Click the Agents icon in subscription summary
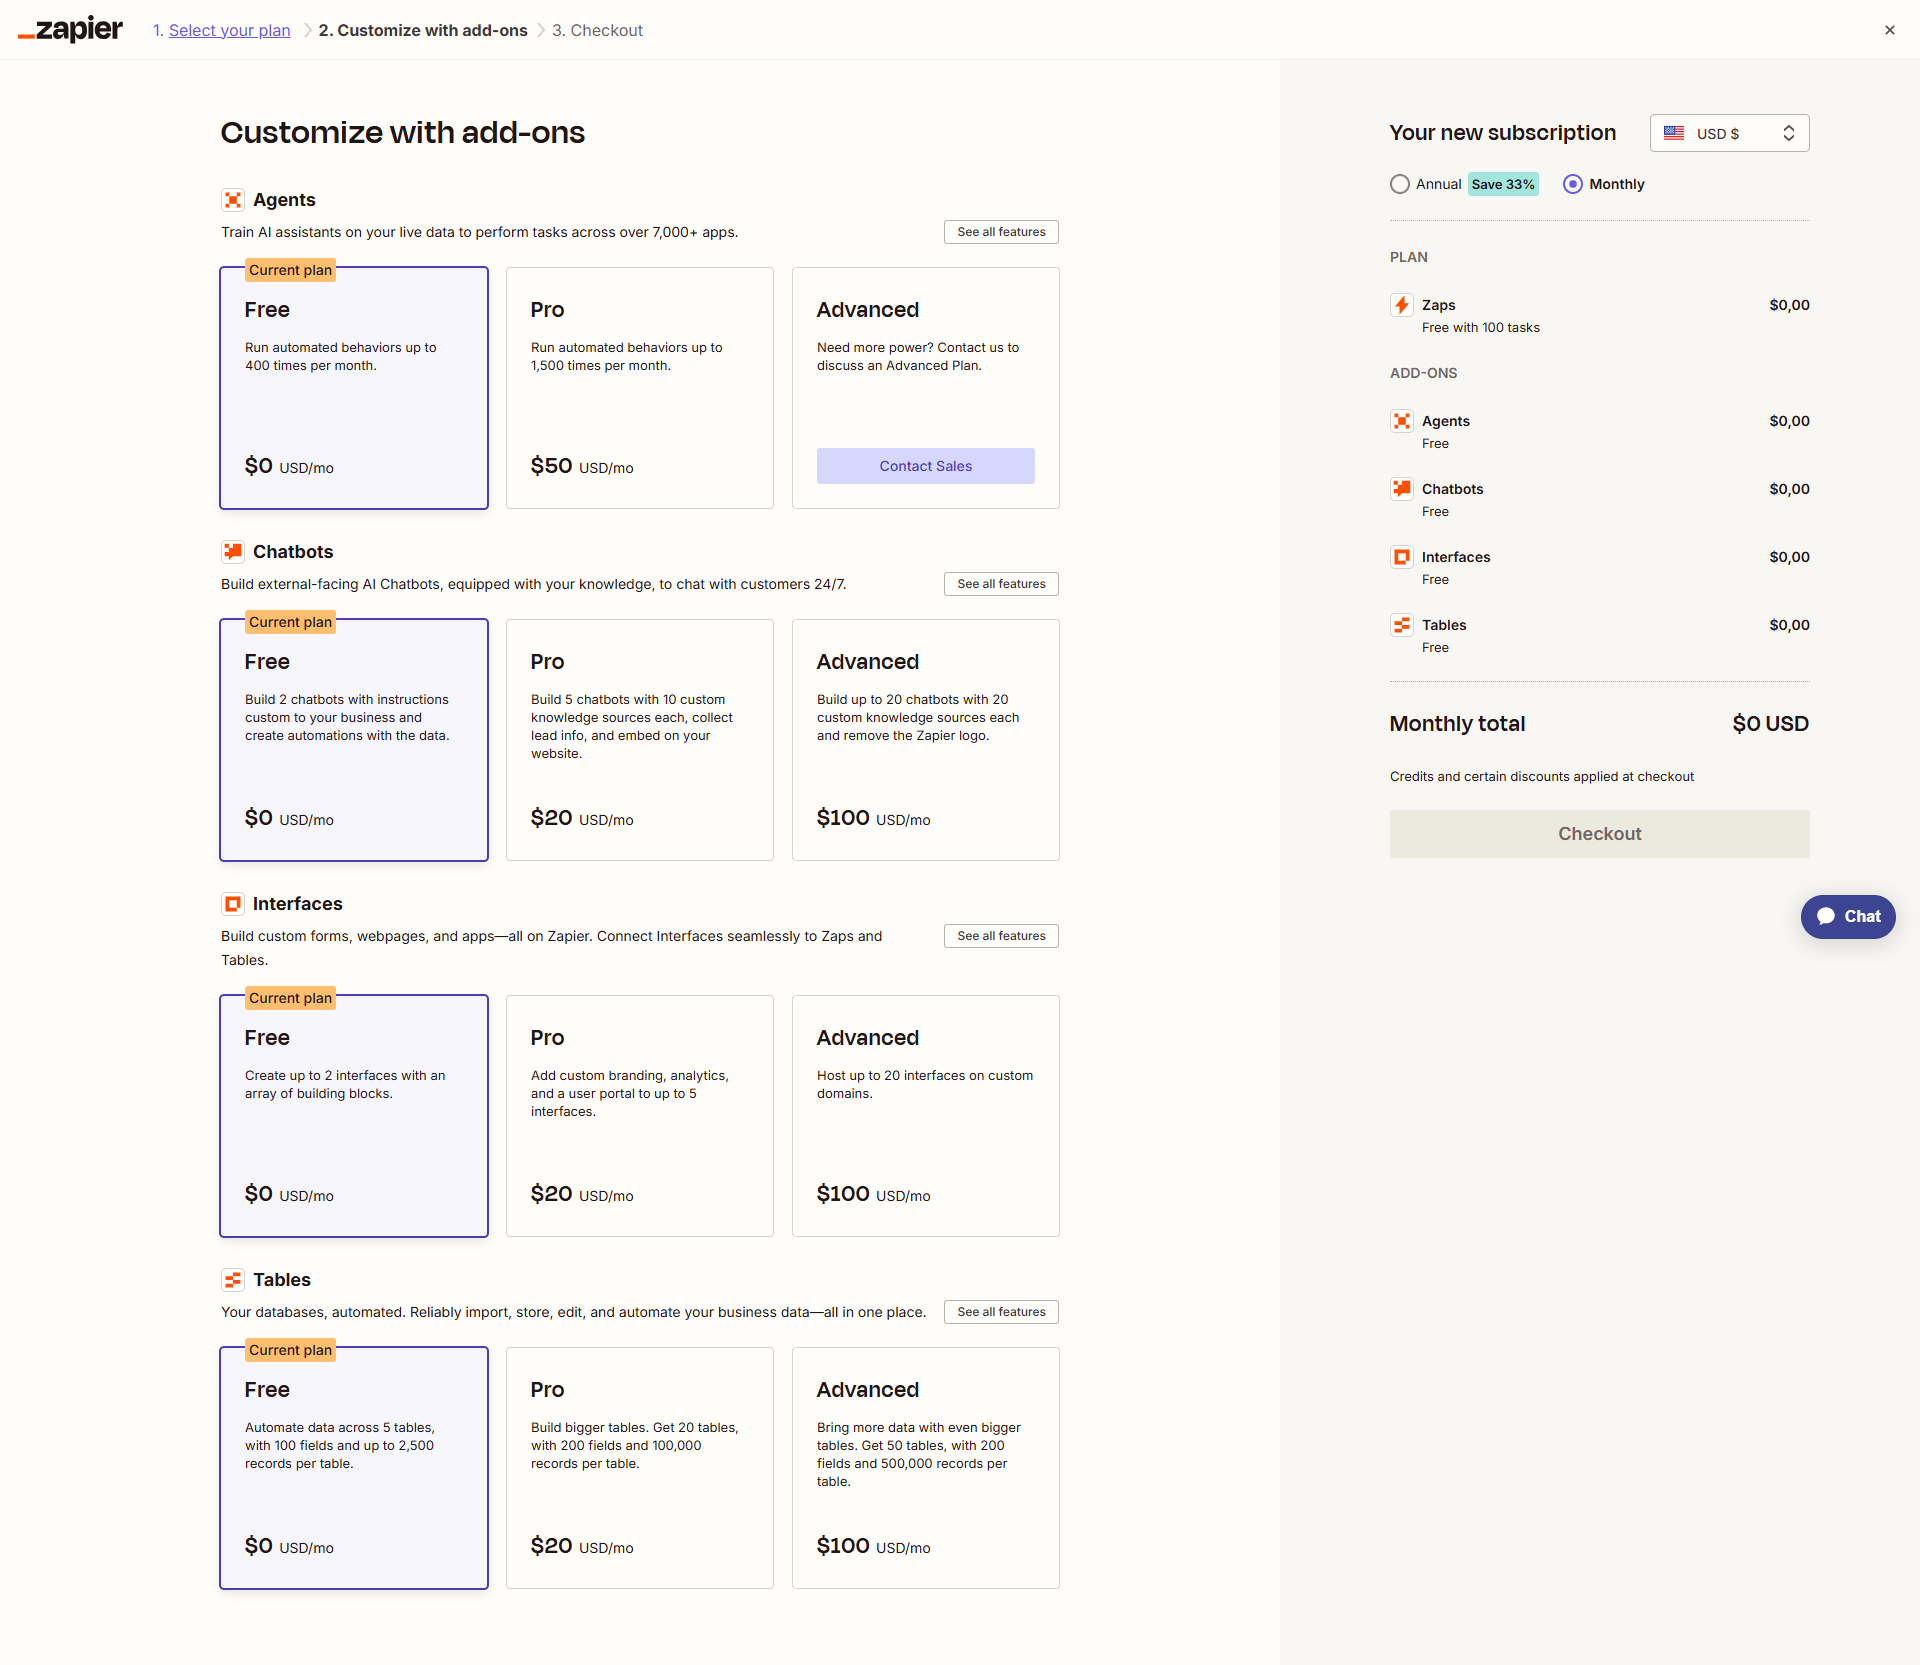1920x1665 pixels. tap(1402, 421)
